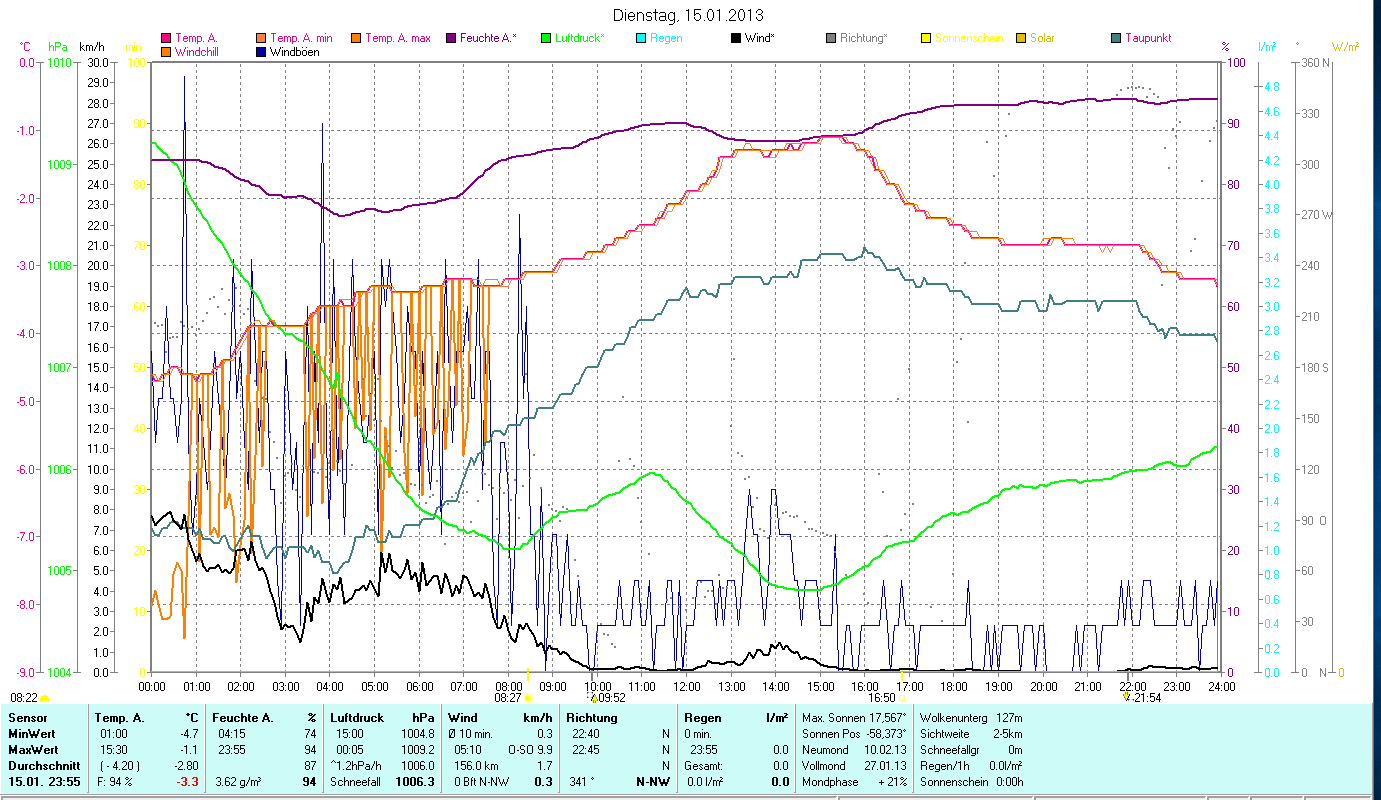Click the 156.0 km wind run value
Image resolution: width=1381 pixels, height=800 pixels.
474,766
